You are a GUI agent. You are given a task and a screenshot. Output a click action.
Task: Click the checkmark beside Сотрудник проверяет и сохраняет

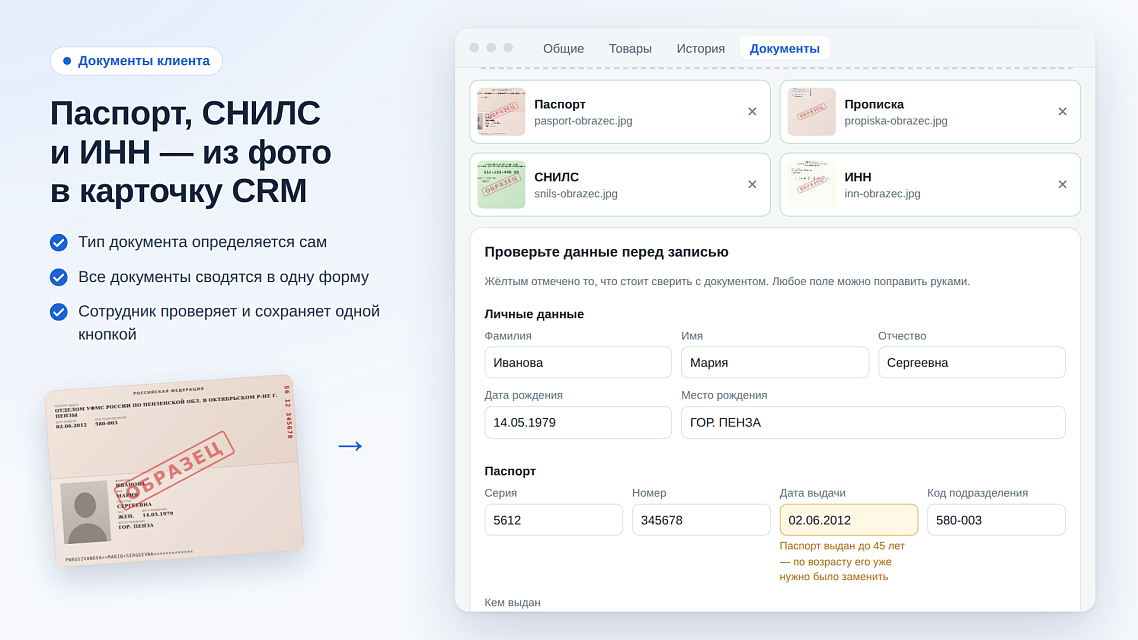(x=59, y=312)
